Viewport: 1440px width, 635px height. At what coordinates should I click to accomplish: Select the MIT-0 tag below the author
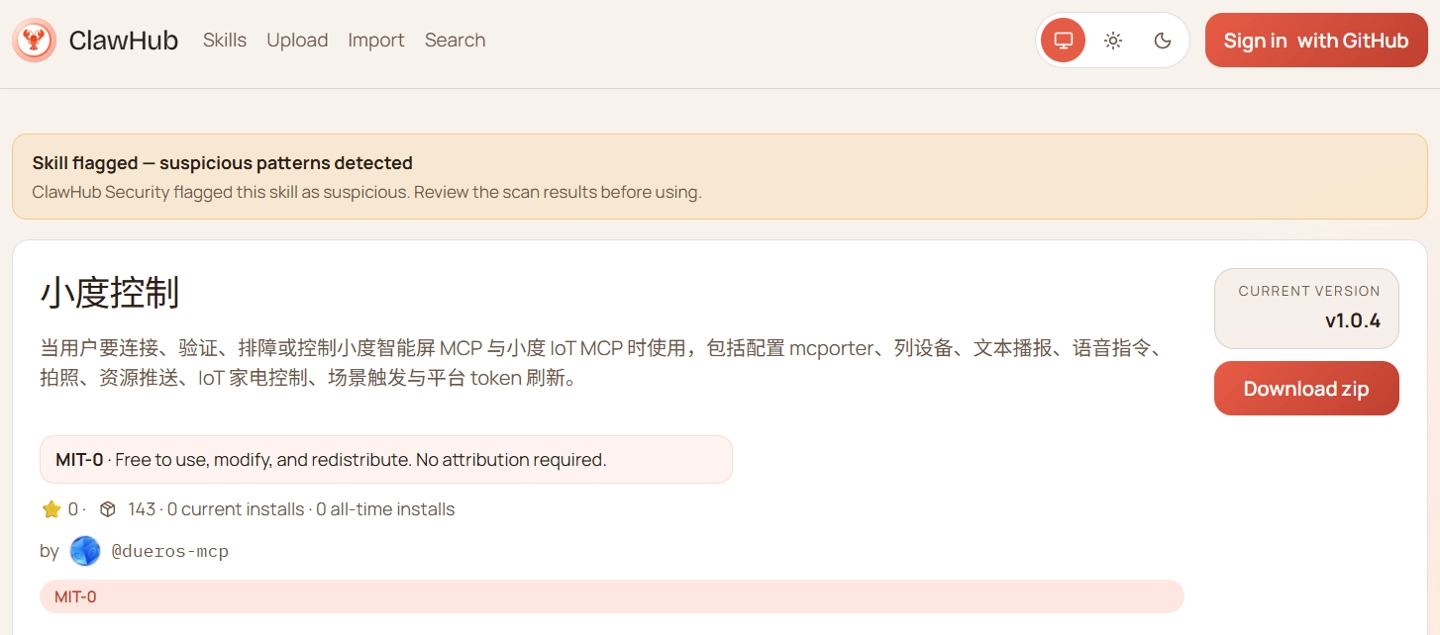(76, 596)
